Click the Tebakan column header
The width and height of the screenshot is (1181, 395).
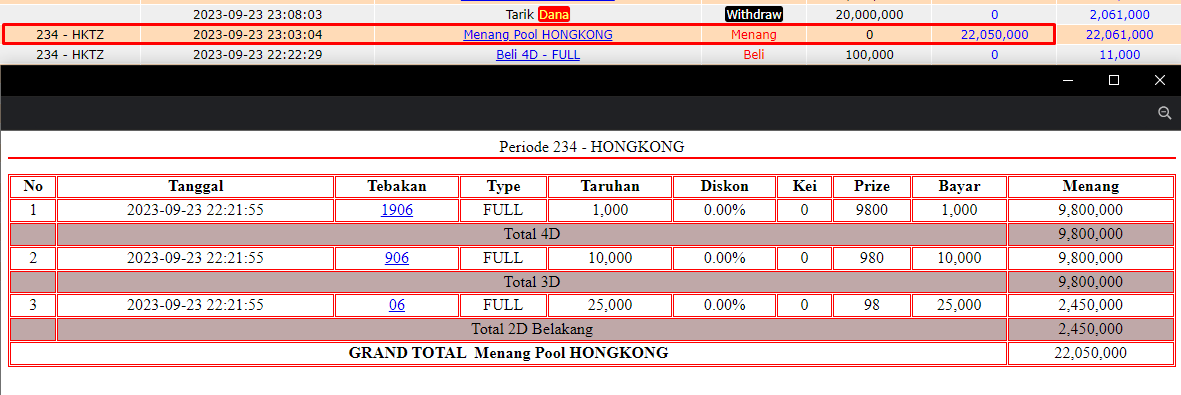pos(397,186)
